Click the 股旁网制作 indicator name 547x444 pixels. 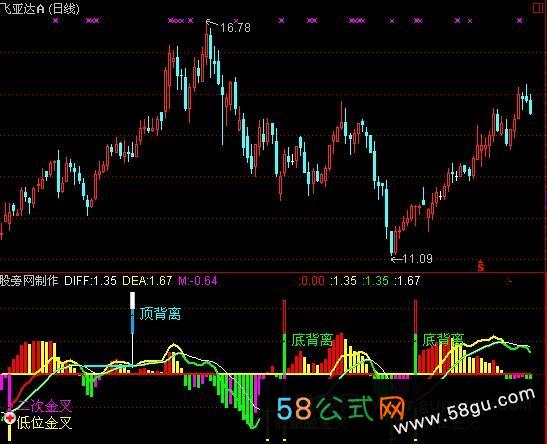(29, 281)
